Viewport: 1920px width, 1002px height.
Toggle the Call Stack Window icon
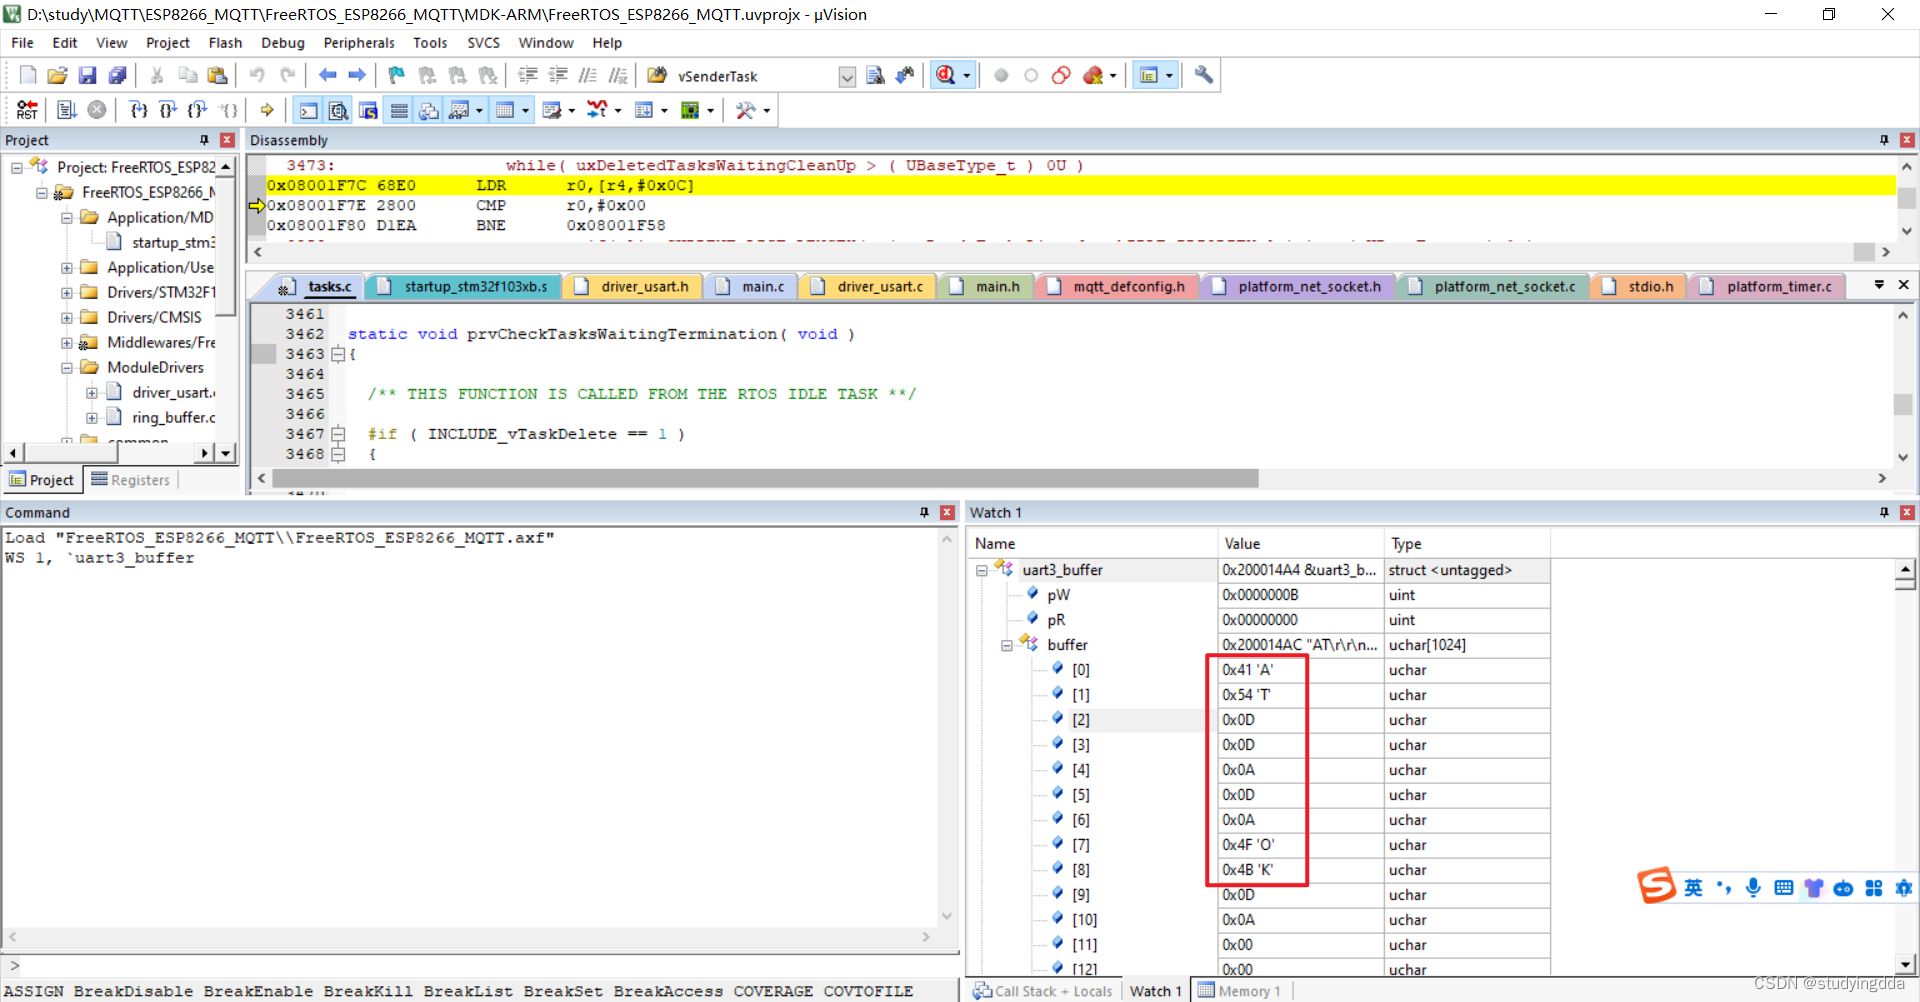(429, 110)
